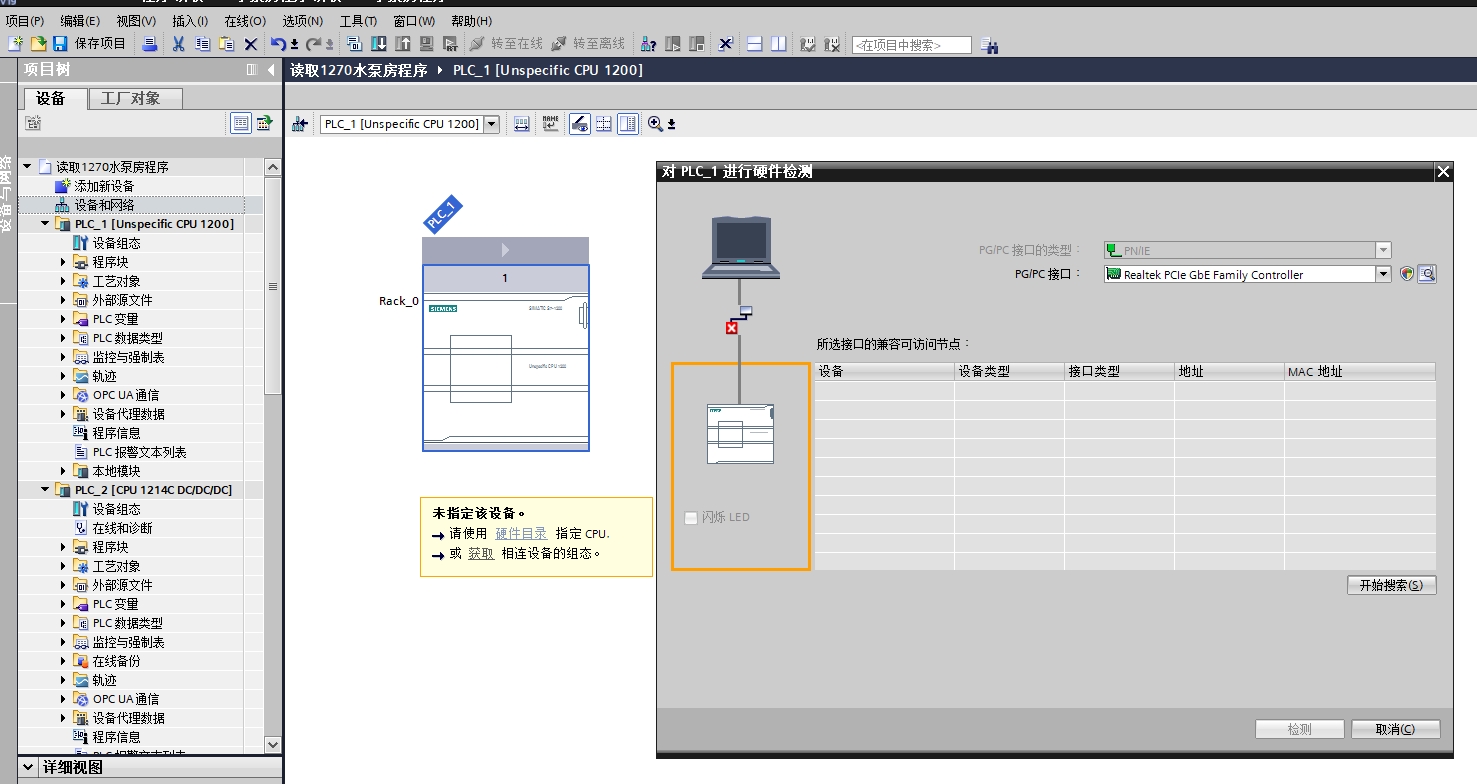Screen dimensions: 1477x784
Task: Open the PLC_1 device selector dropdown
Action: tap(490, 124)
